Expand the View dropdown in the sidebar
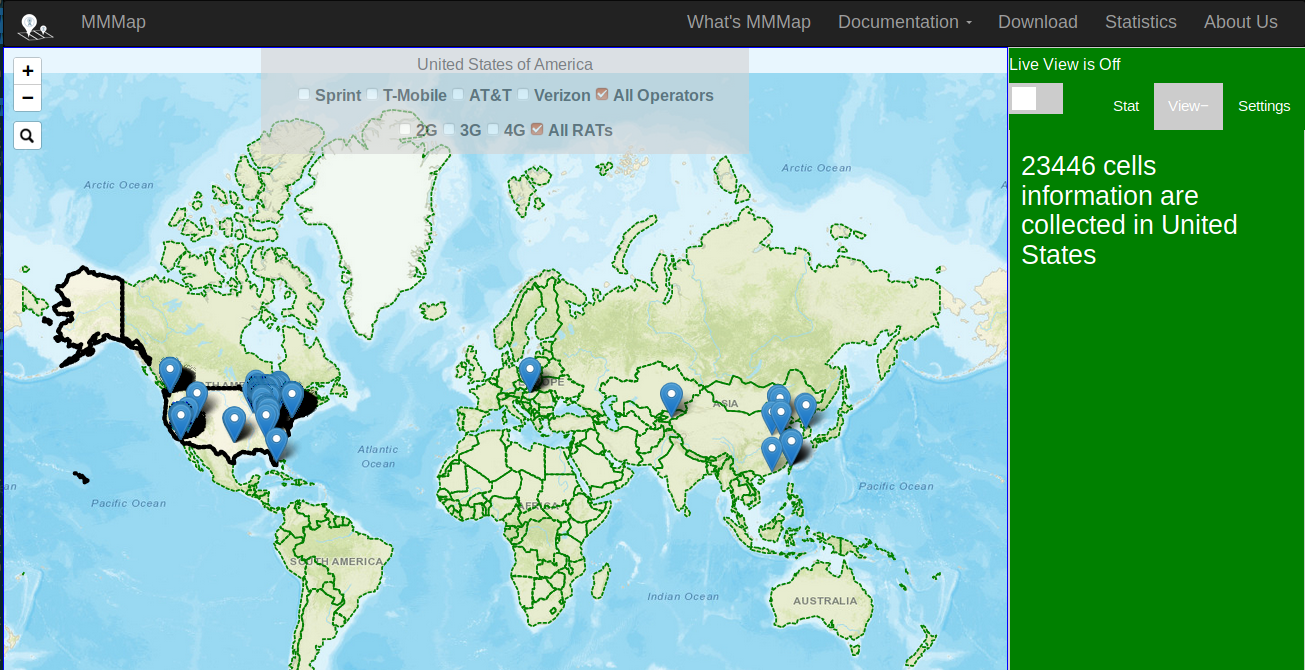Image resolution: width=1305 pixels, height=670 pixels. (x=1188, y=105)
